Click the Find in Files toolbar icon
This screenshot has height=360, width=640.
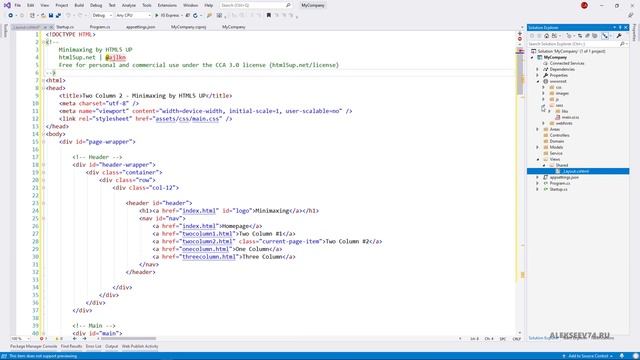[x=209, y=16]
